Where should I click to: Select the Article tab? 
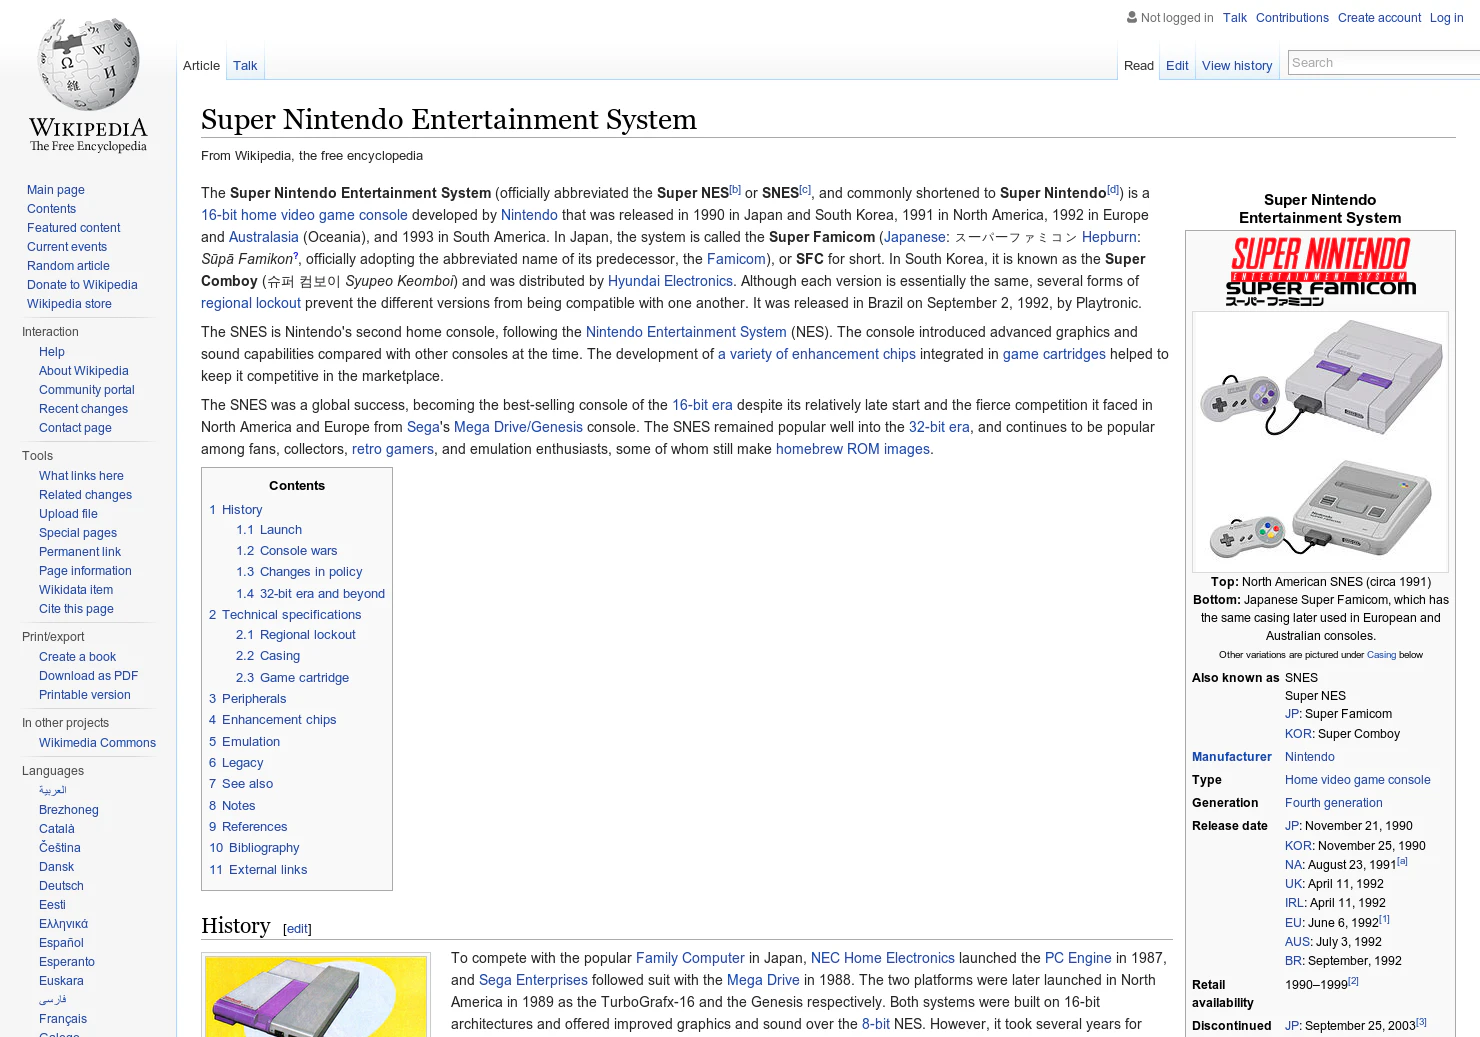tap(201, 65)
